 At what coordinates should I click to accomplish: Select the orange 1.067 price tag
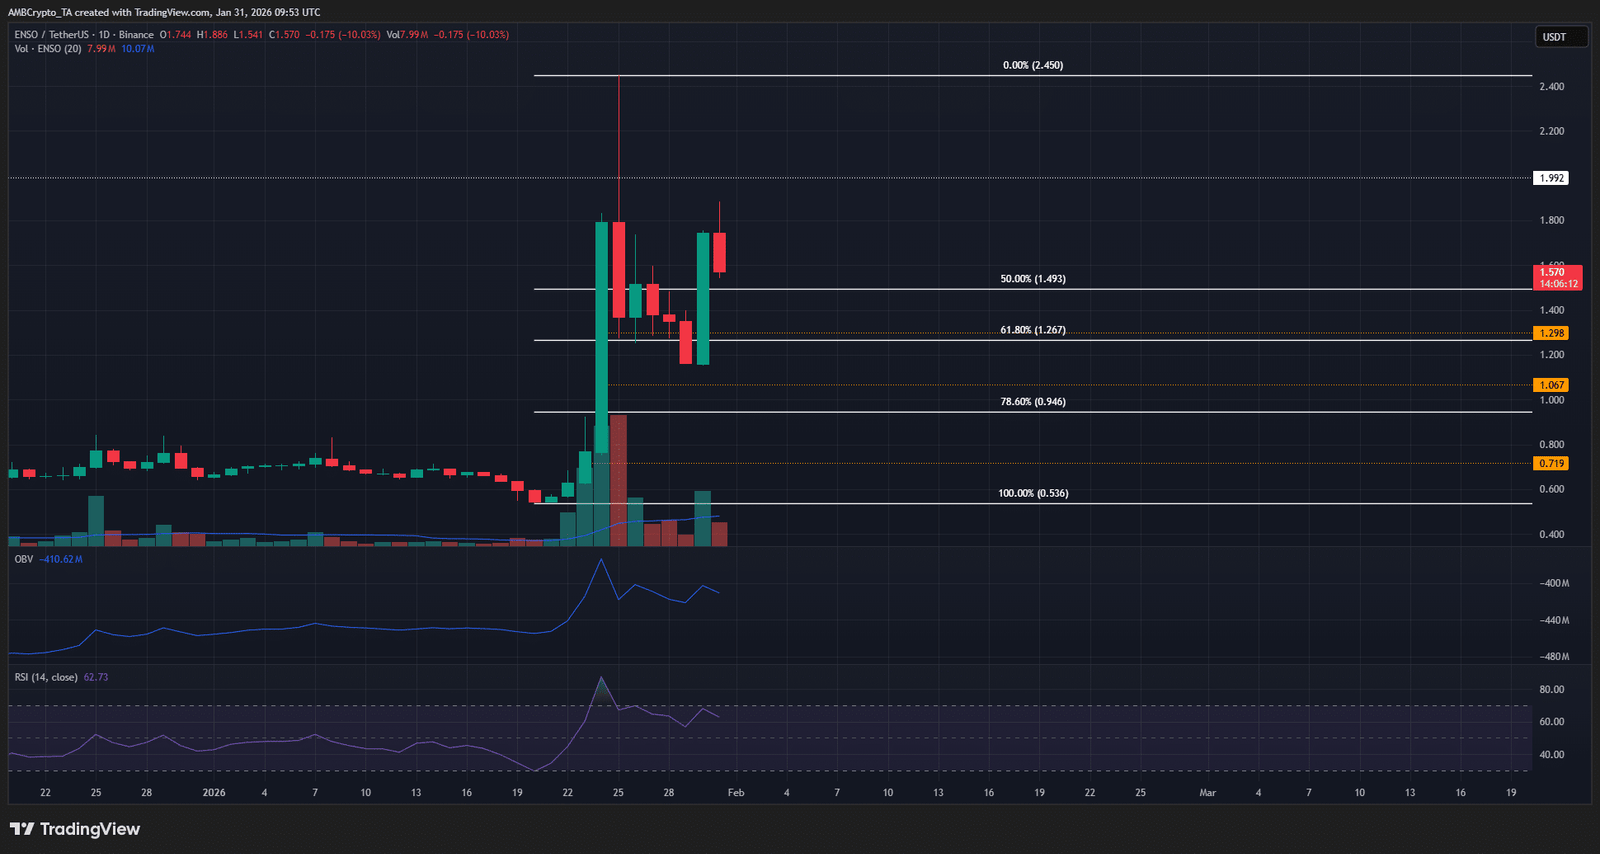[1551, 385]
